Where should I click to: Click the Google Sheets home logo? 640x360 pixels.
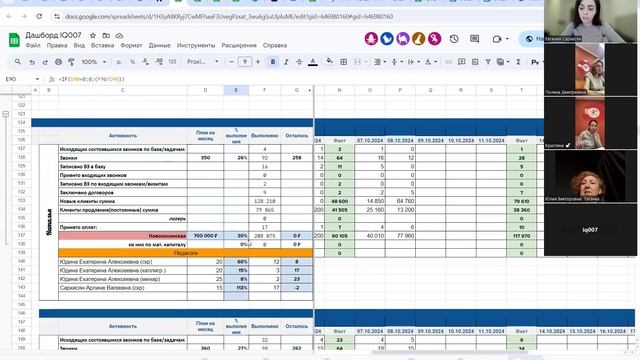click(x=14, y=40)
